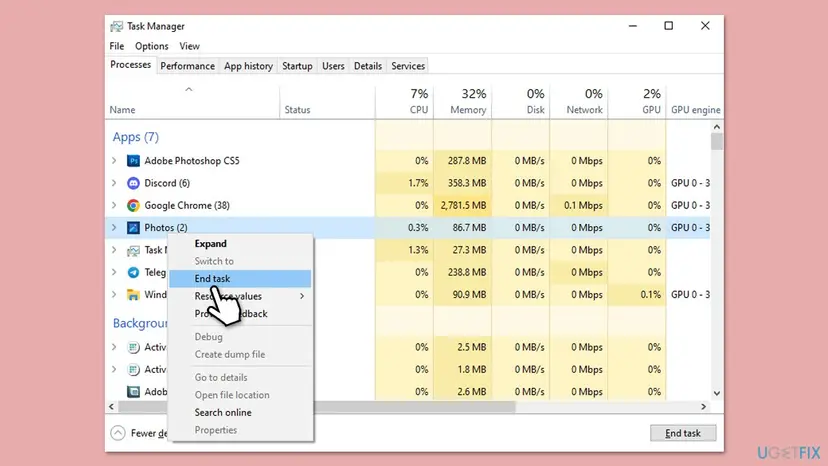Sort by the Status column header
Viewport: 828px width, 466px height.
coord(327,101)
